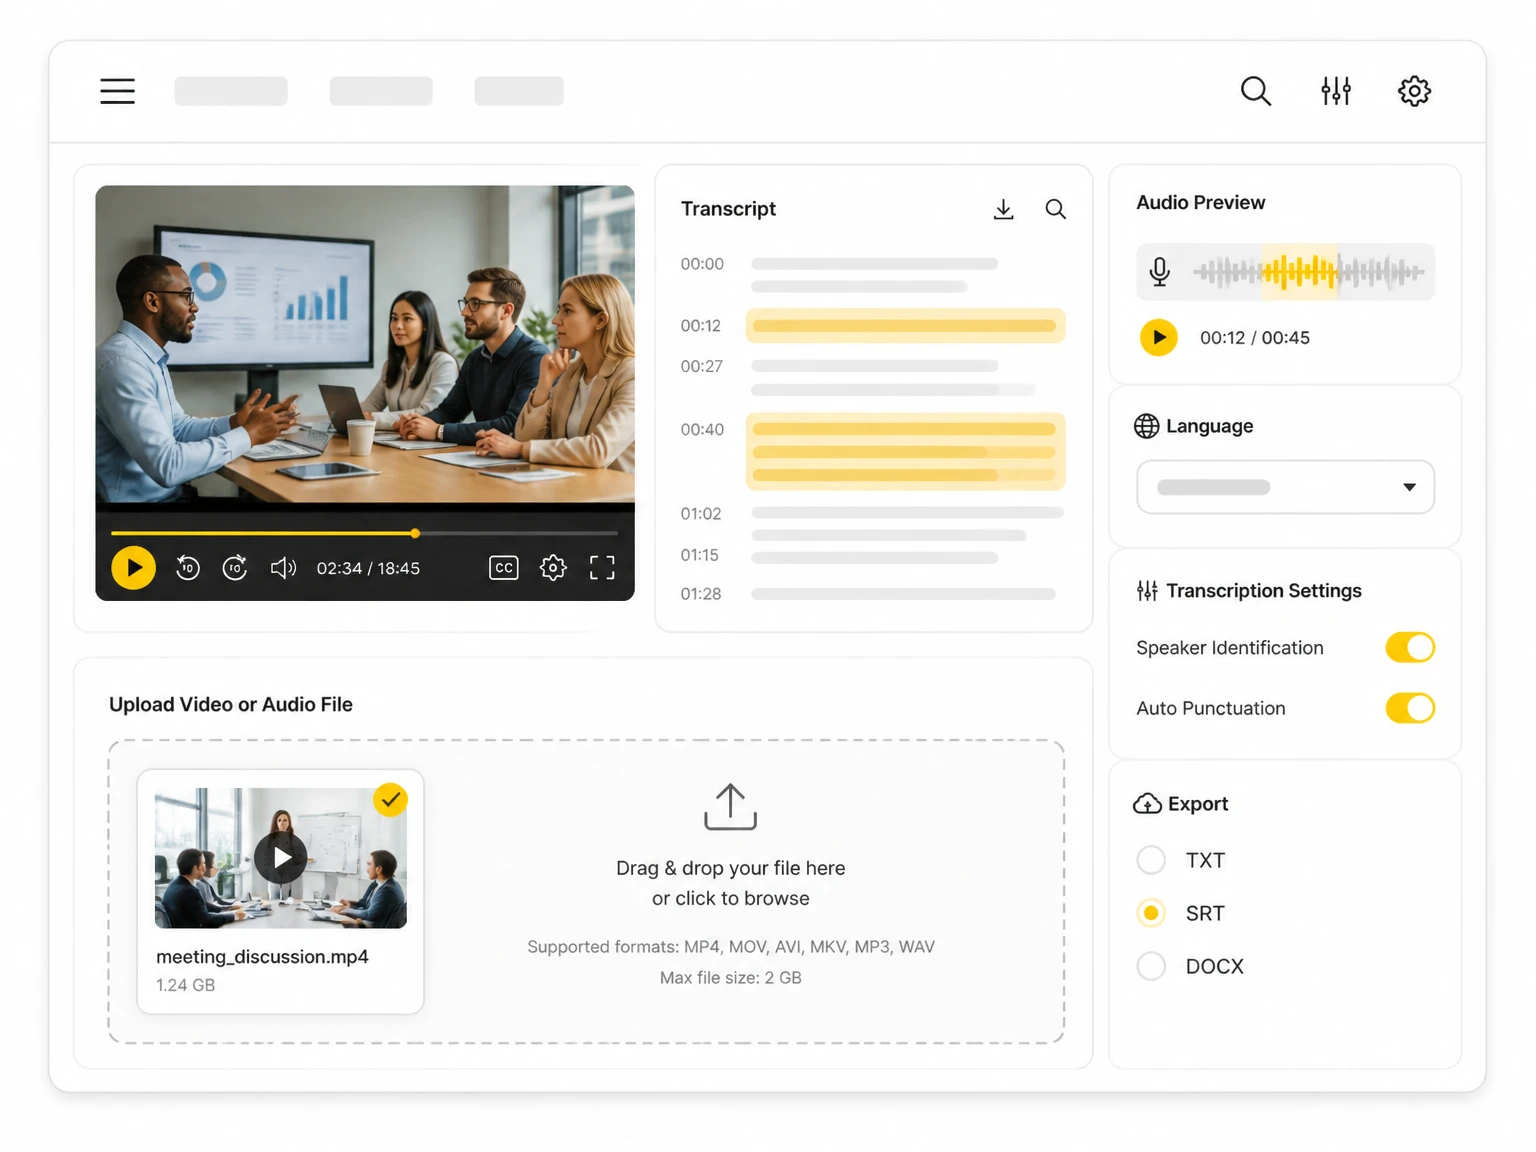Viewport: 1536px width, 1152px height.
Task: Play the audio preview
Action: (1159, 337)
